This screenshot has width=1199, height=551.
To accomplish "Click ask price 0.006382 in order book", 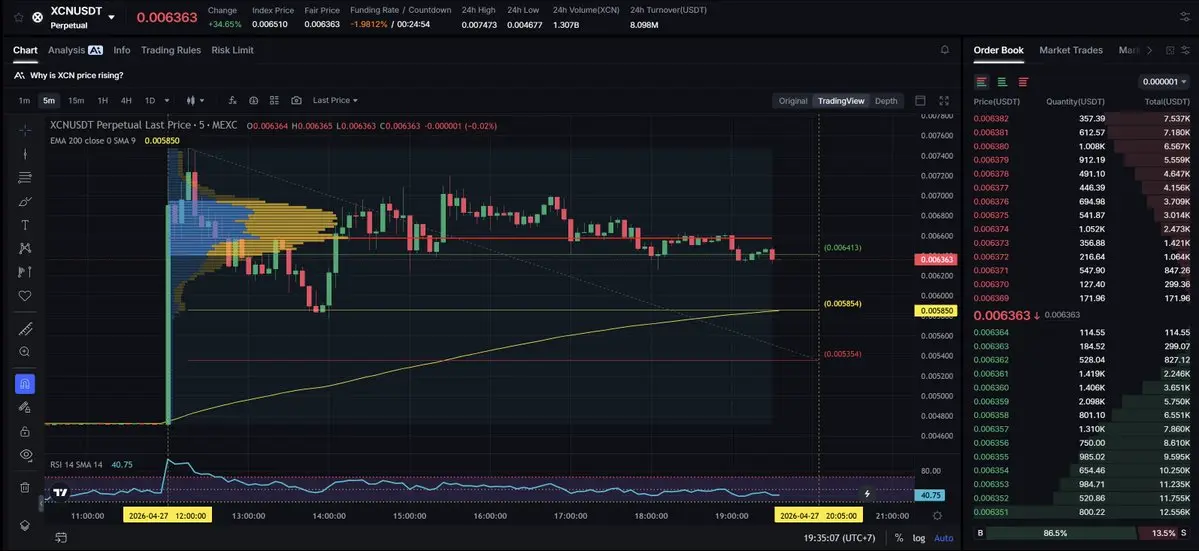I will coord(991,118).
